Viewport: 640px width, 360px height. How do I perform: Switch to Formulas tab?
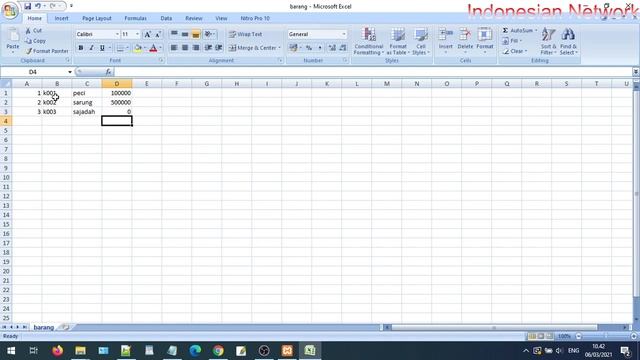136,18
